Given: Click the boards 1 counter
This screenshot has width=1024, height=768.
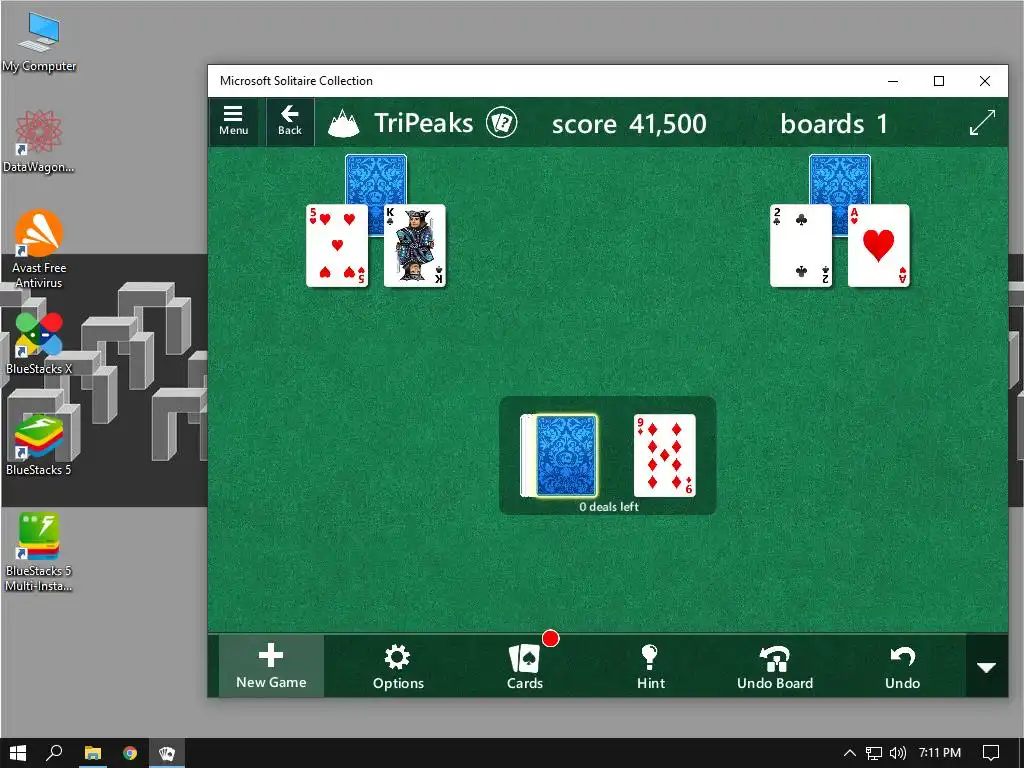Looking at the screenshot, I should 834,123.
